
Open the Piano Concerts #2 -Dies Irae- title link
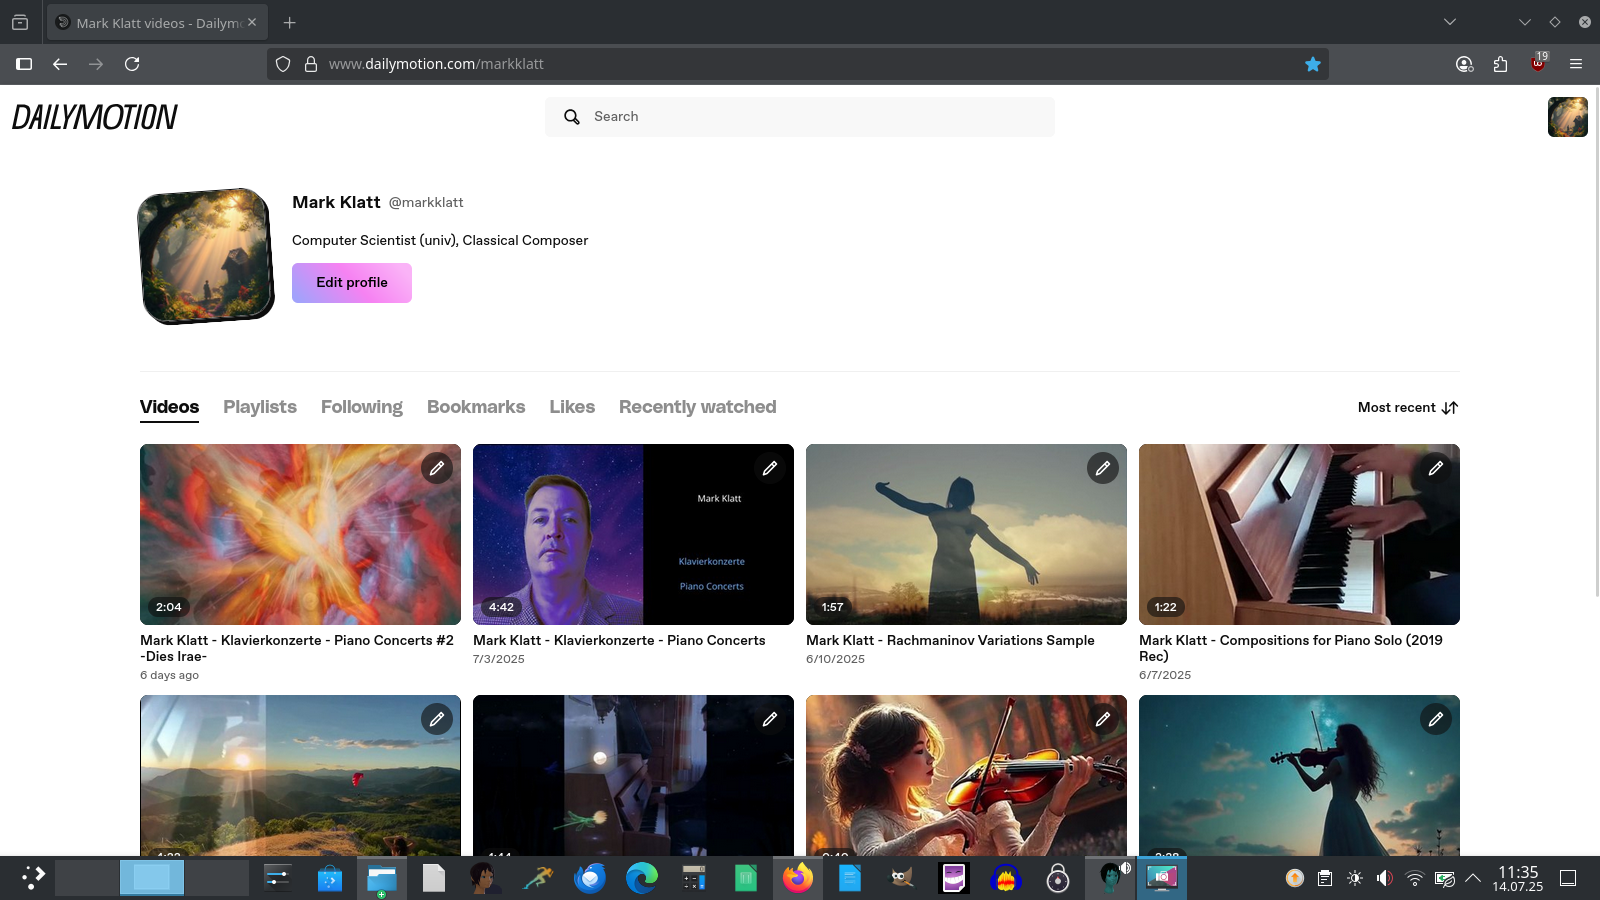(x=297, y=648)
